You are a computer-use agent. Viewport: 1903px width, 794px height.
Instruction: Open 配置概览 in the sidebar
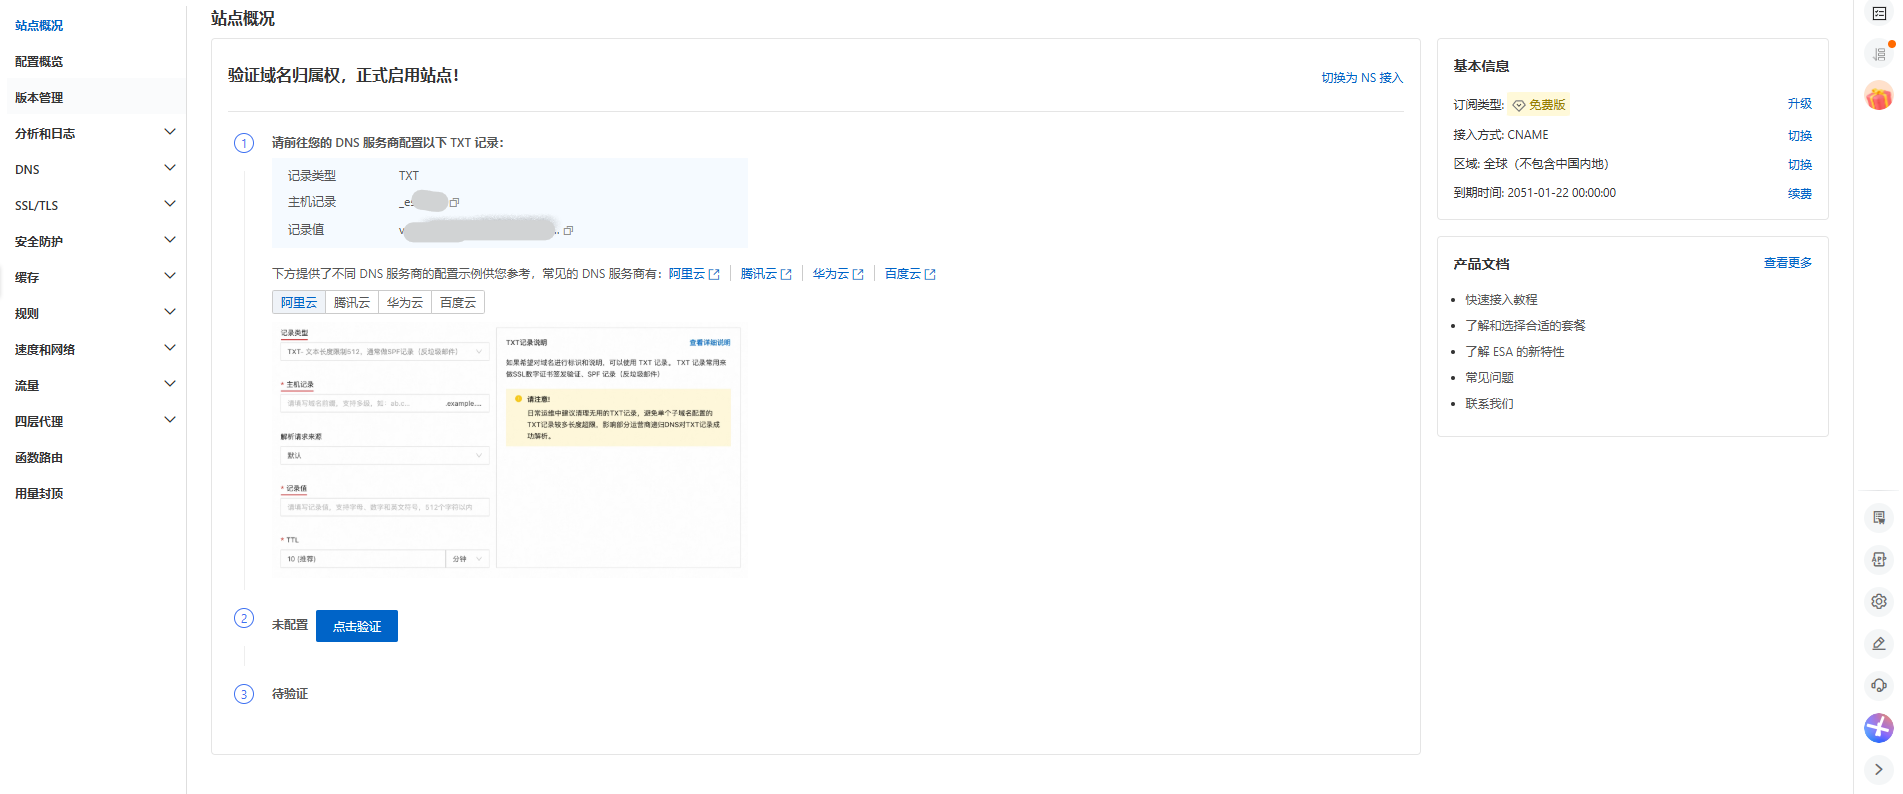click(39, 61)
